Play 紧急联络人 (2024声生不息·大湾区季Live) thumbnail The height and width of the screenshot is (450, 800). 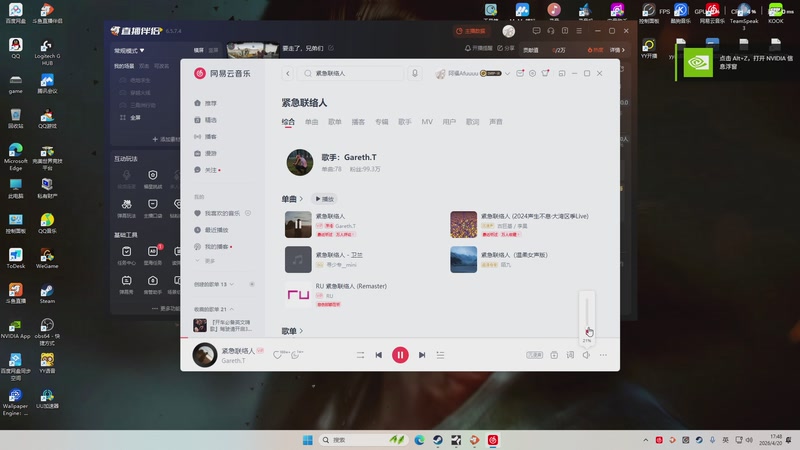point(463,224)
